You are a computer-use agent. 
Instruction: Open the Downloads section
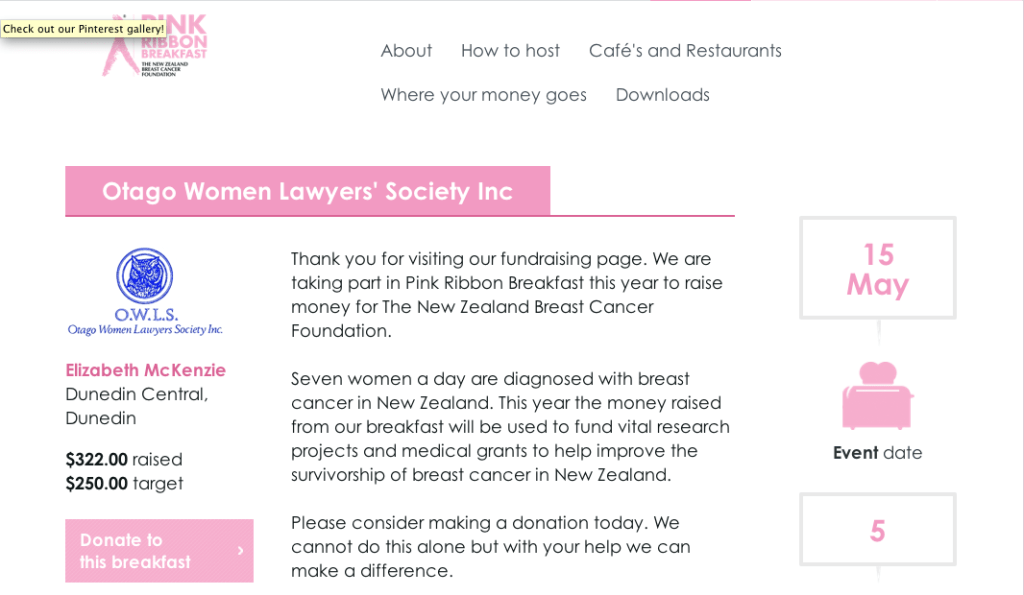point(662,94)
